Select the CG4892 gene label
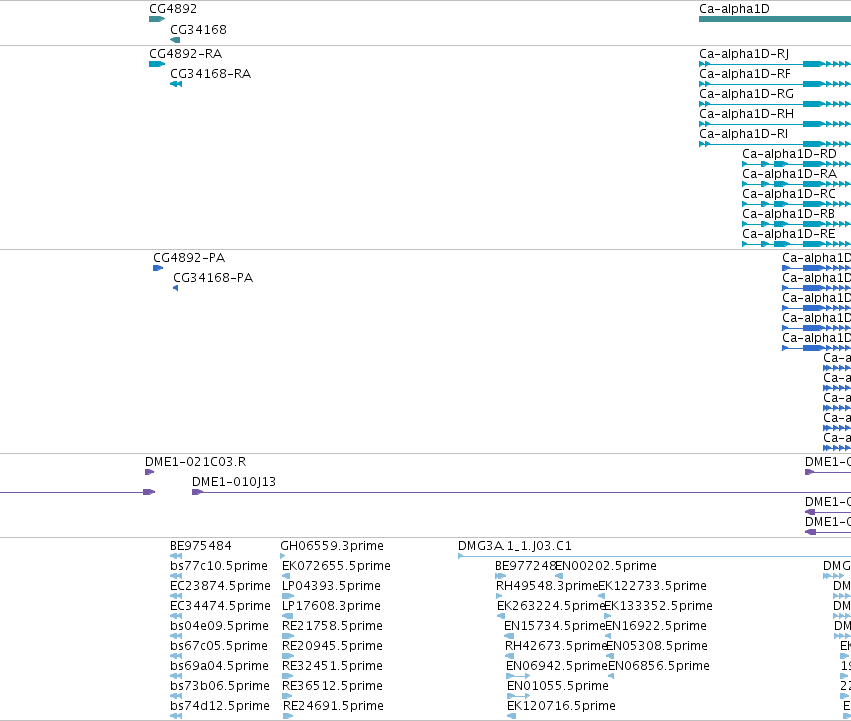The height and width of the screenshot is (721, 851). point(173,9)
